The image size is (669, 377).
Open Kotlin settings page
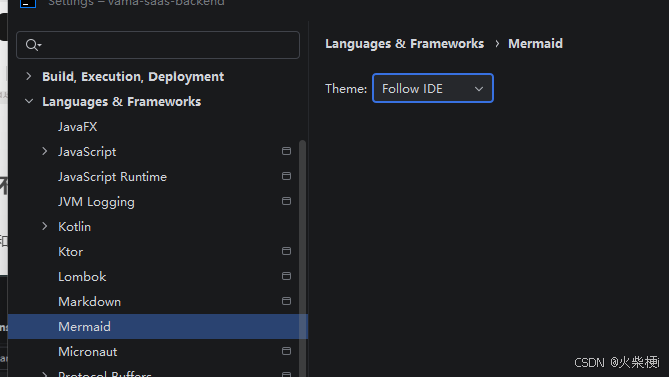click(74, 226)
